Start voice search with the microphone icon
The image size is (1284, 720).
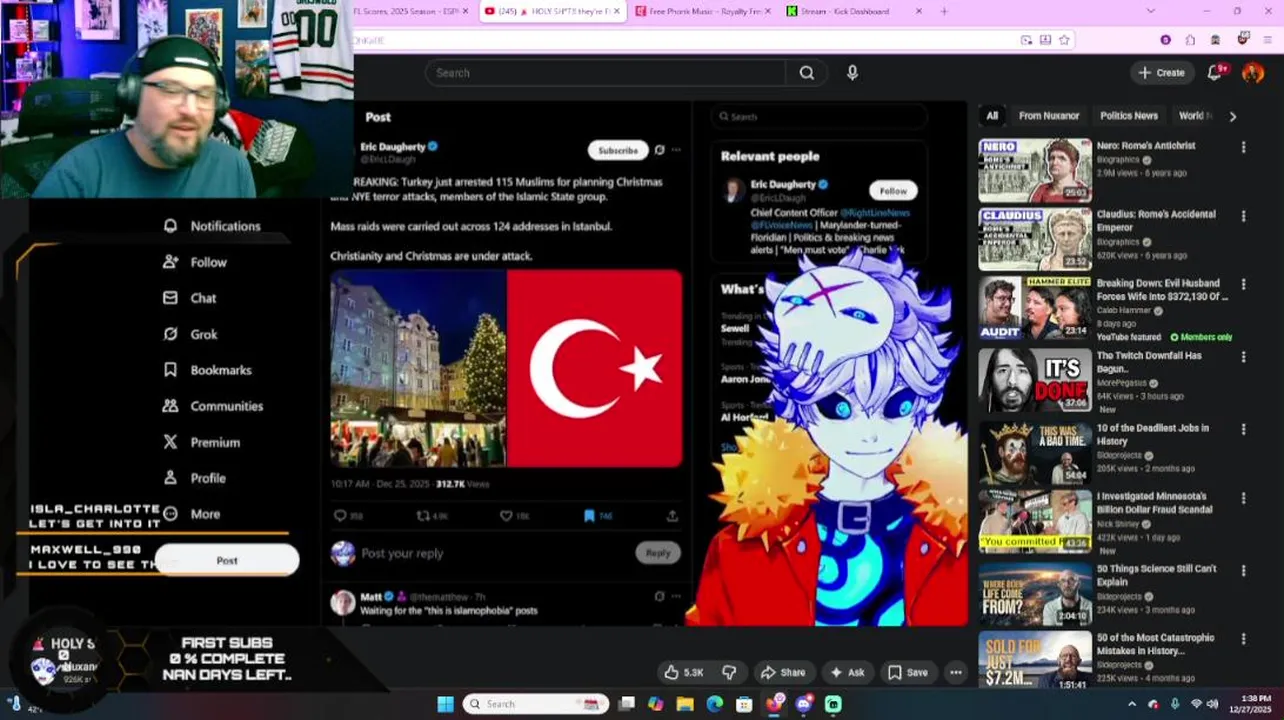click(x=852, y=73)
